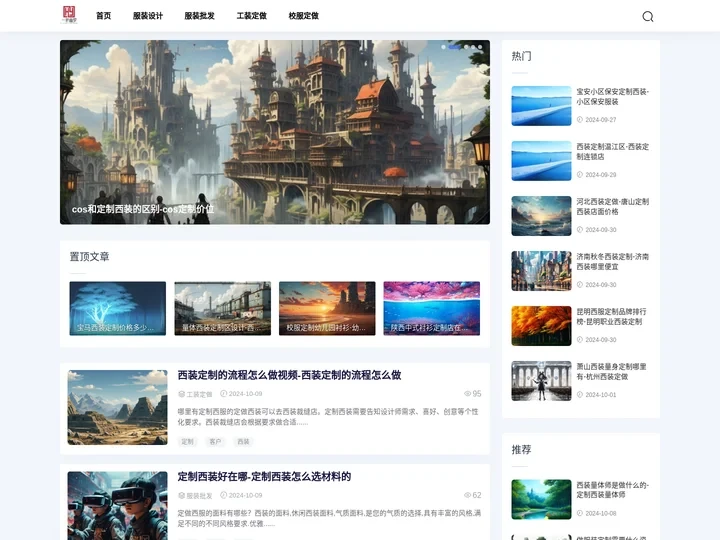720x540 pixels.
Task: Select the last carousel dot indicator
Action: click(x=480, y=47)
